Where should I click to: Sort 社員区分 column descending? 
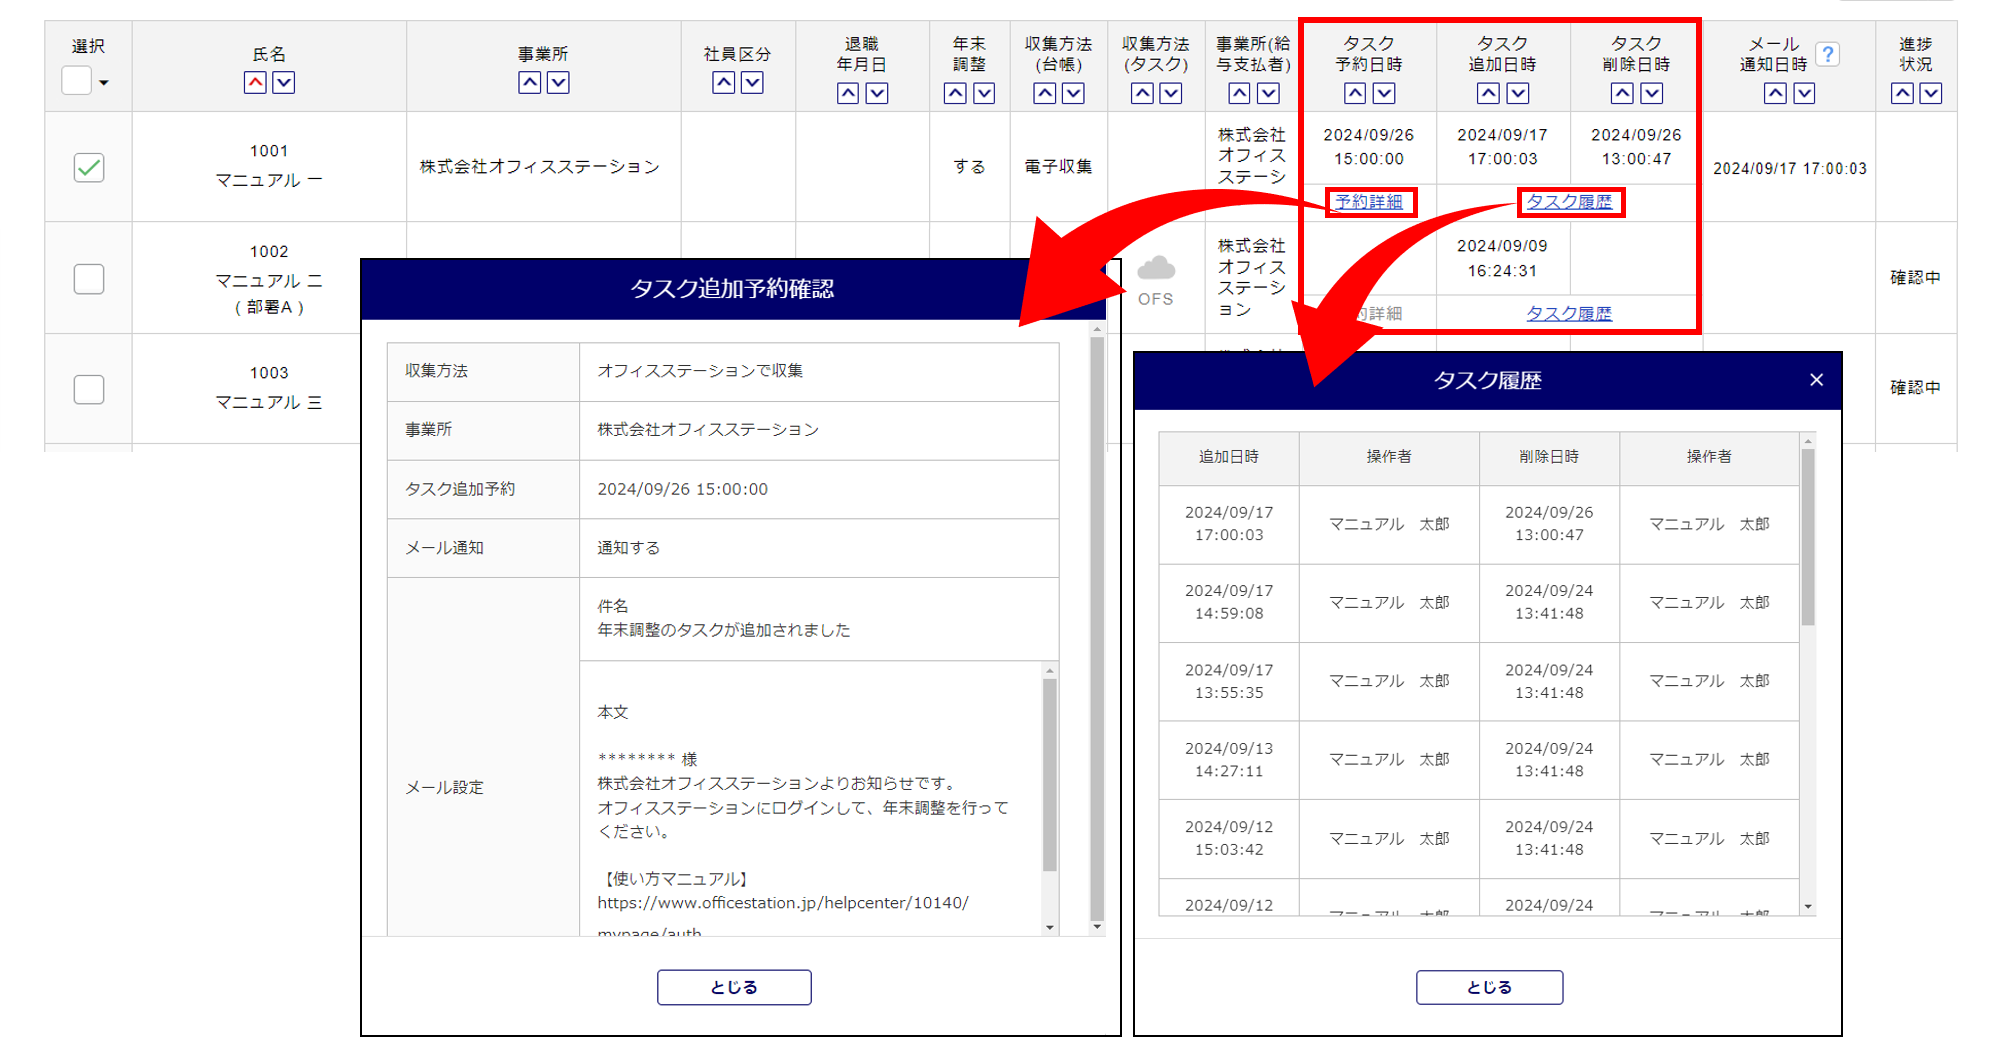tap(753, 83)
